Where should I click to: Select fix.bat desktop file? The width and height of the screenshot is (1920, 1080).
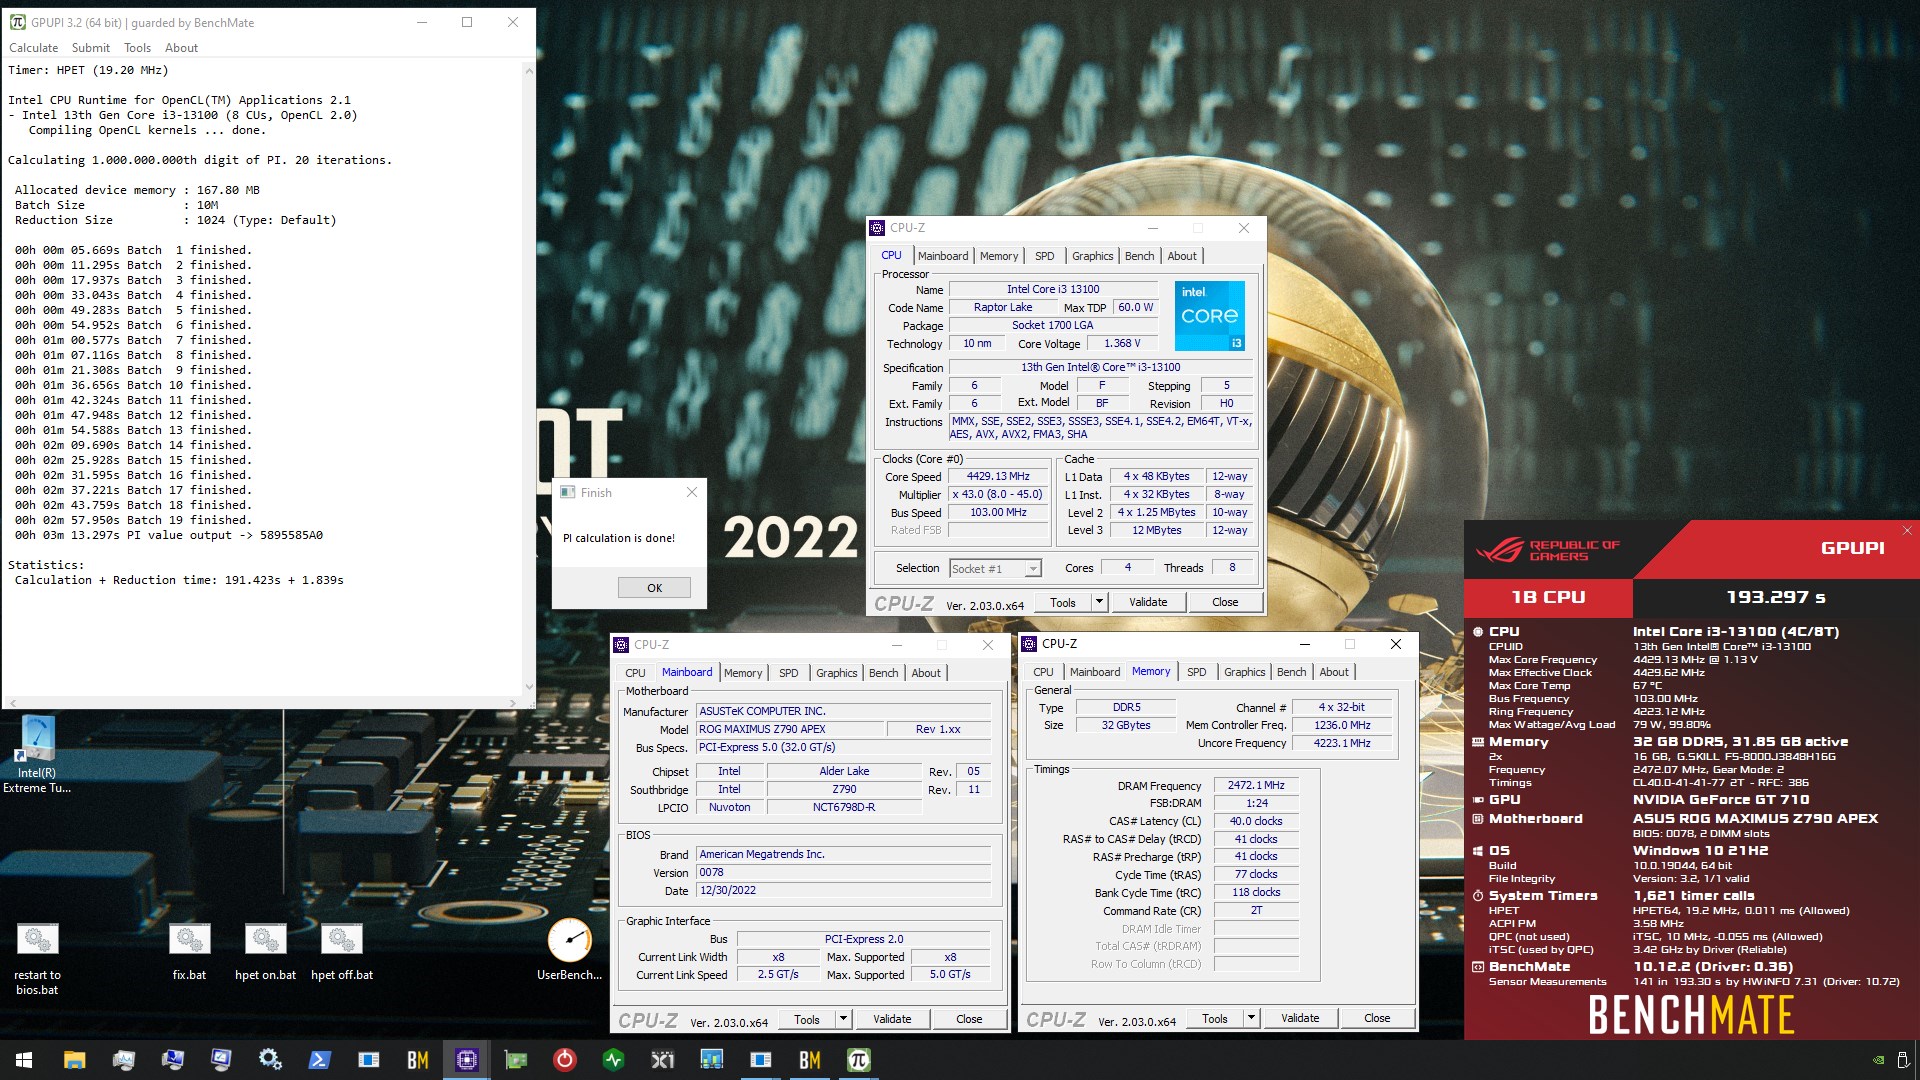click(x=189, y=952)
